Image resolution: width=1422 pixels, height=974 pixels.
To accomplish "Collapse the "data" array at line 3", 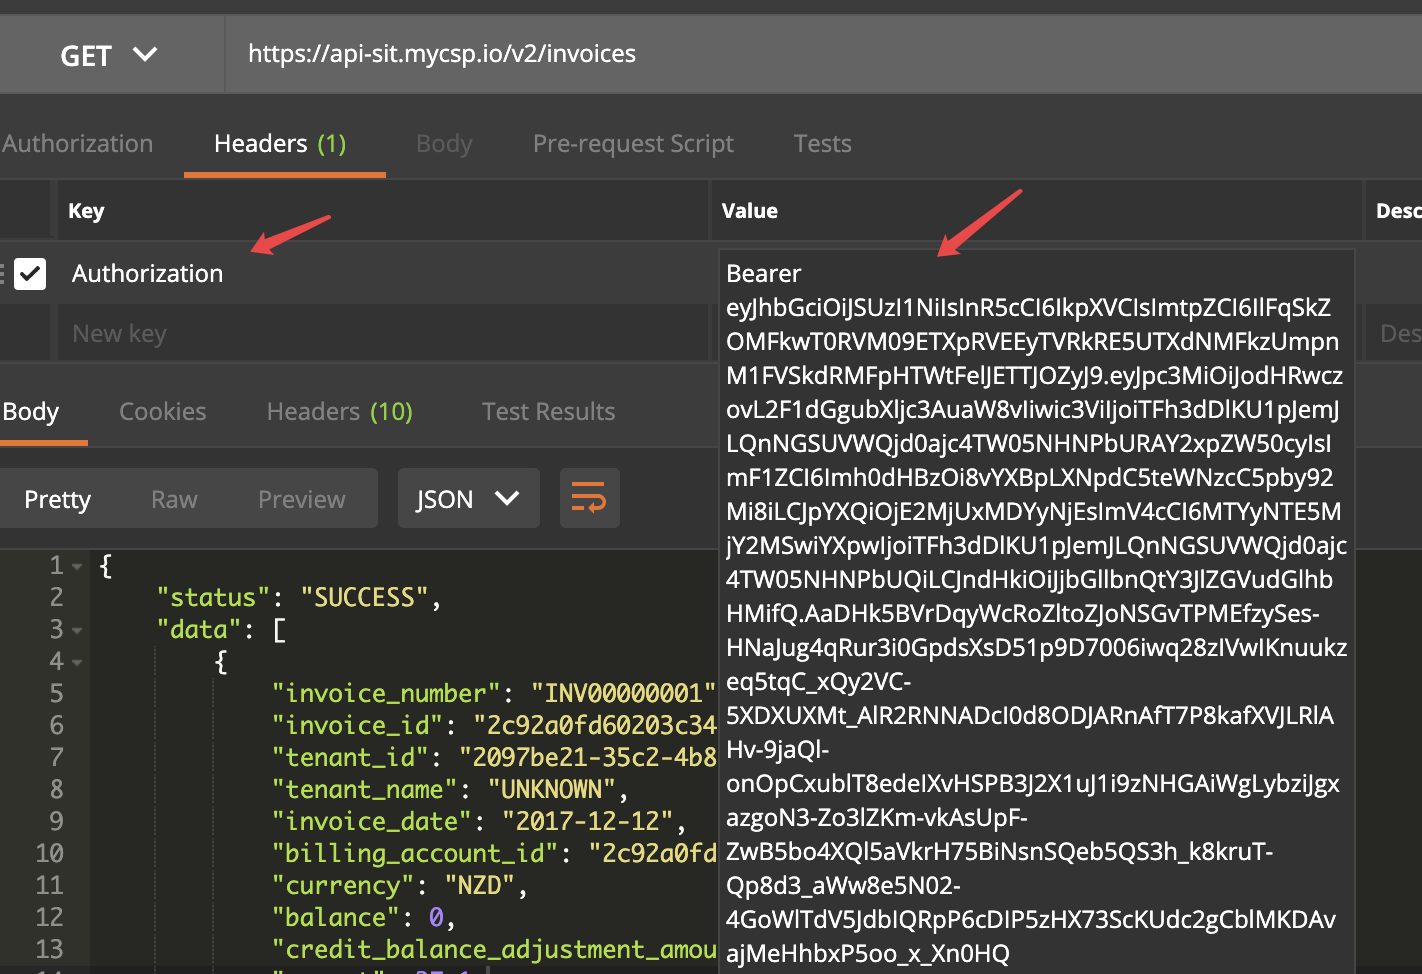I will [75, 629].
